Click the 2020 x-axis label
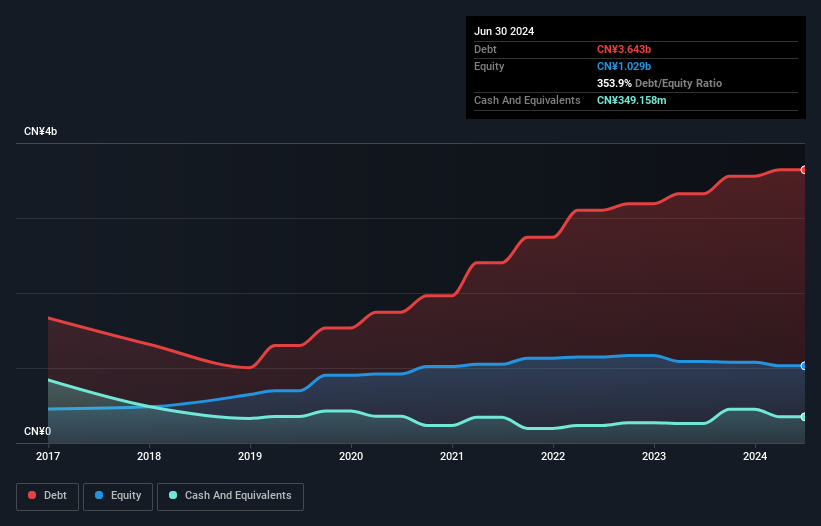 pos(351,456)
